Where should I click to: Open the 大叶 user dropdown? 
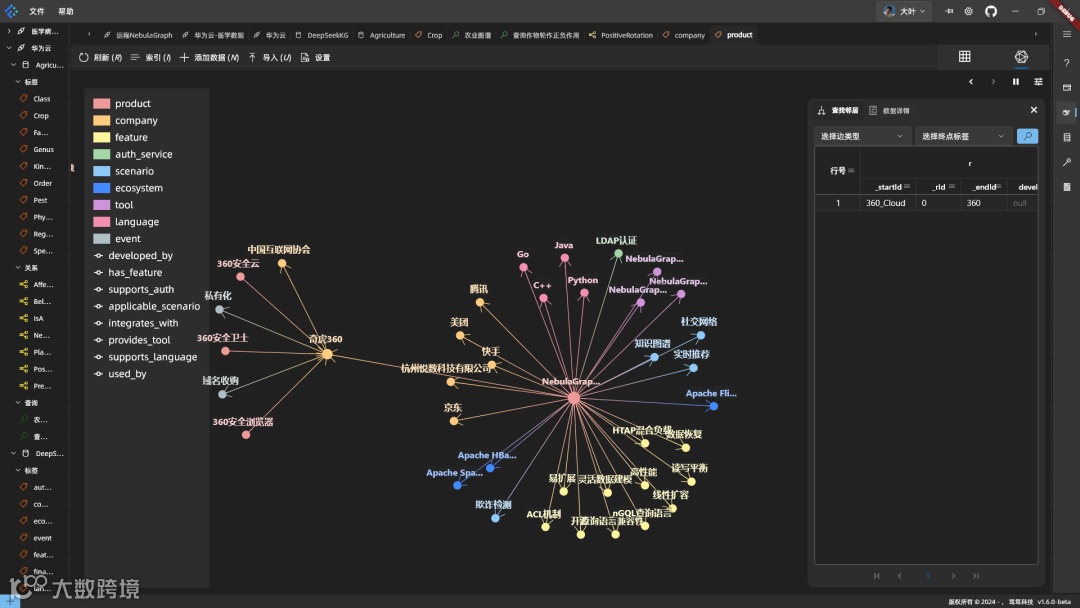click(x=904, y=11)
